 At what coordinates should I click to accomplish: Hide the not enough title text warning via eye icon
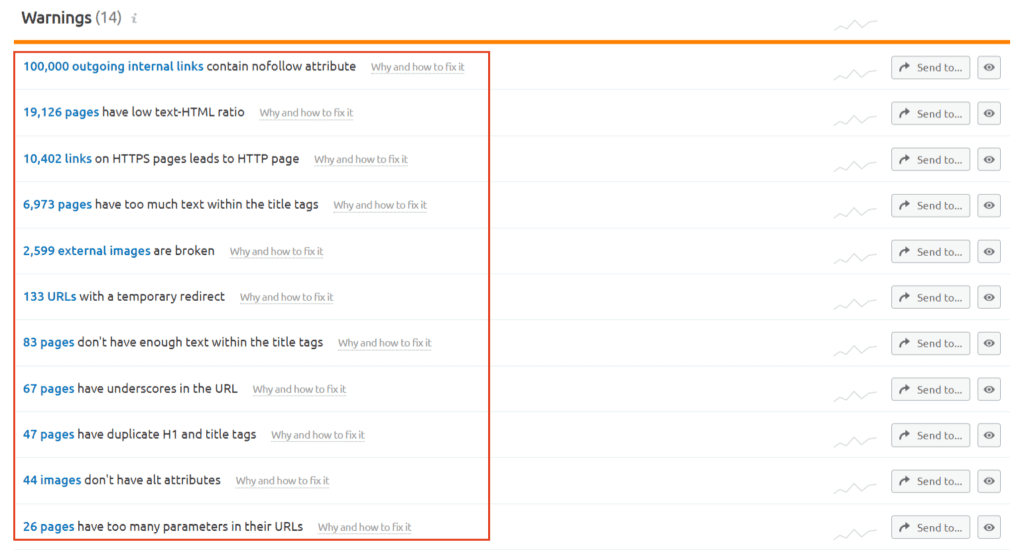point(989,343)
